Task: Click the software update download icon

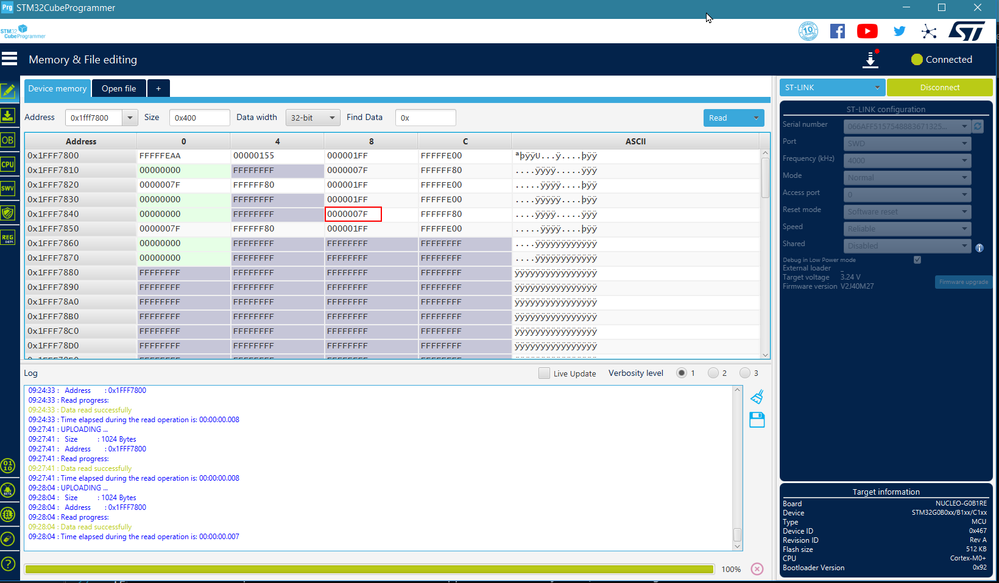Action: point(870,59)
